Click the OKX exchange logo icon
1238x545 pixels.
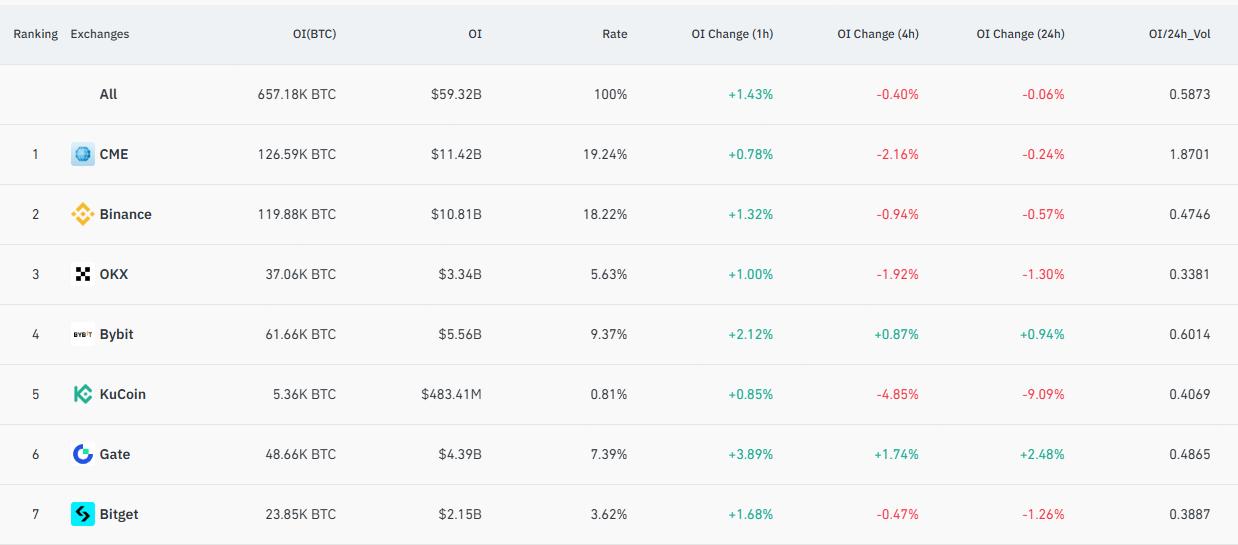pos(83,274)
